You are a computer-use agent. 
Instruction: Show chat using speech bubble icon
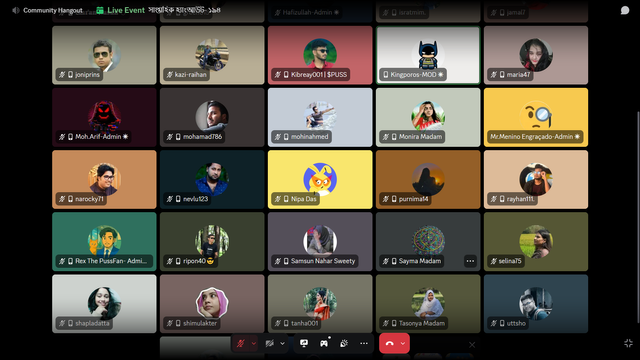tap(624, 10)
